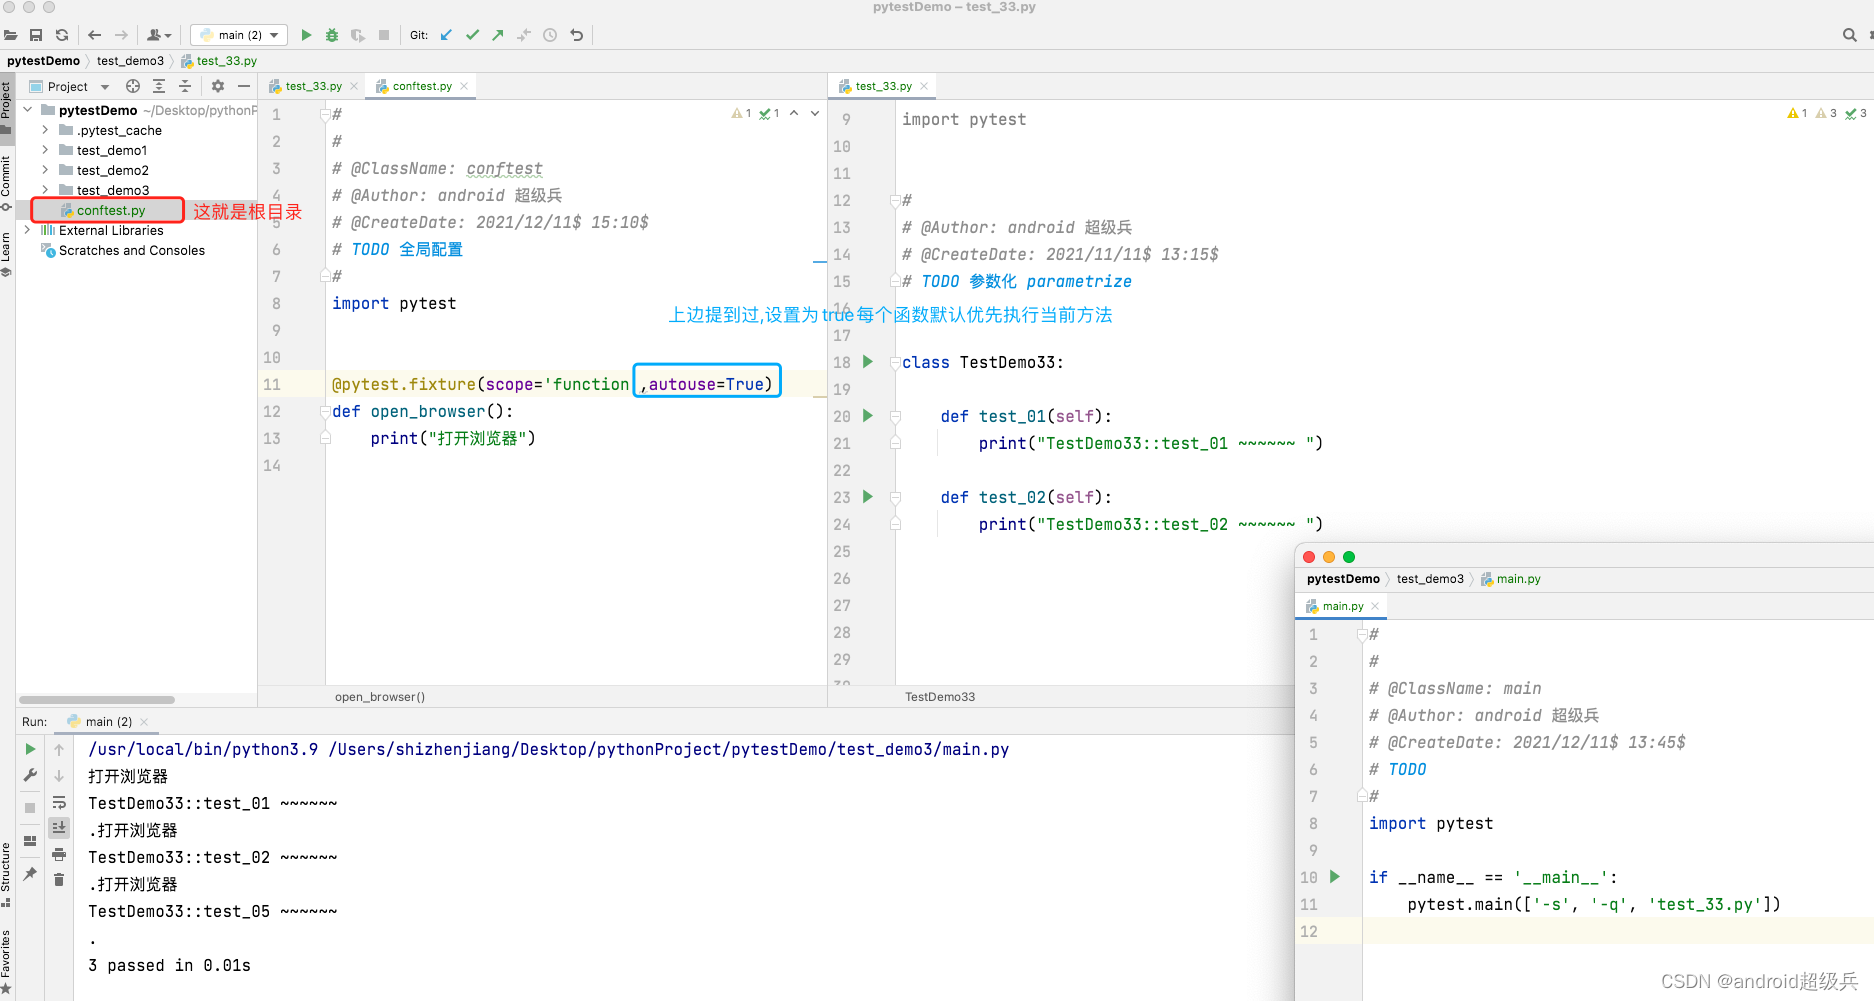Click the Run with Coverage icon
This screenshot has height=1001, width=1874.
click(x=358, y=35)
